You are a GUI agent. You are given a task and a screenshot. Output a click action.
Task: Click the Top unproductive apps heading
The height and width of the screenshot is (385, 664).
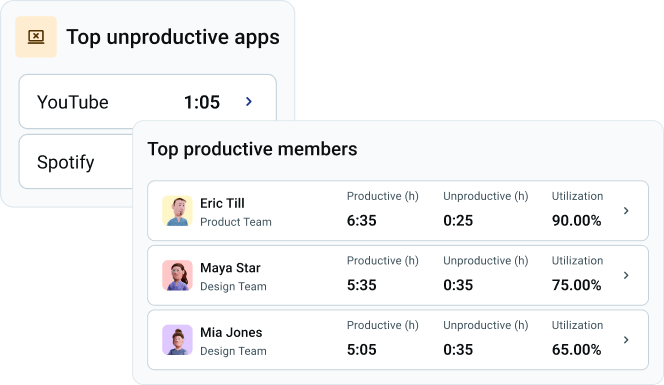(x=173, y=37)
